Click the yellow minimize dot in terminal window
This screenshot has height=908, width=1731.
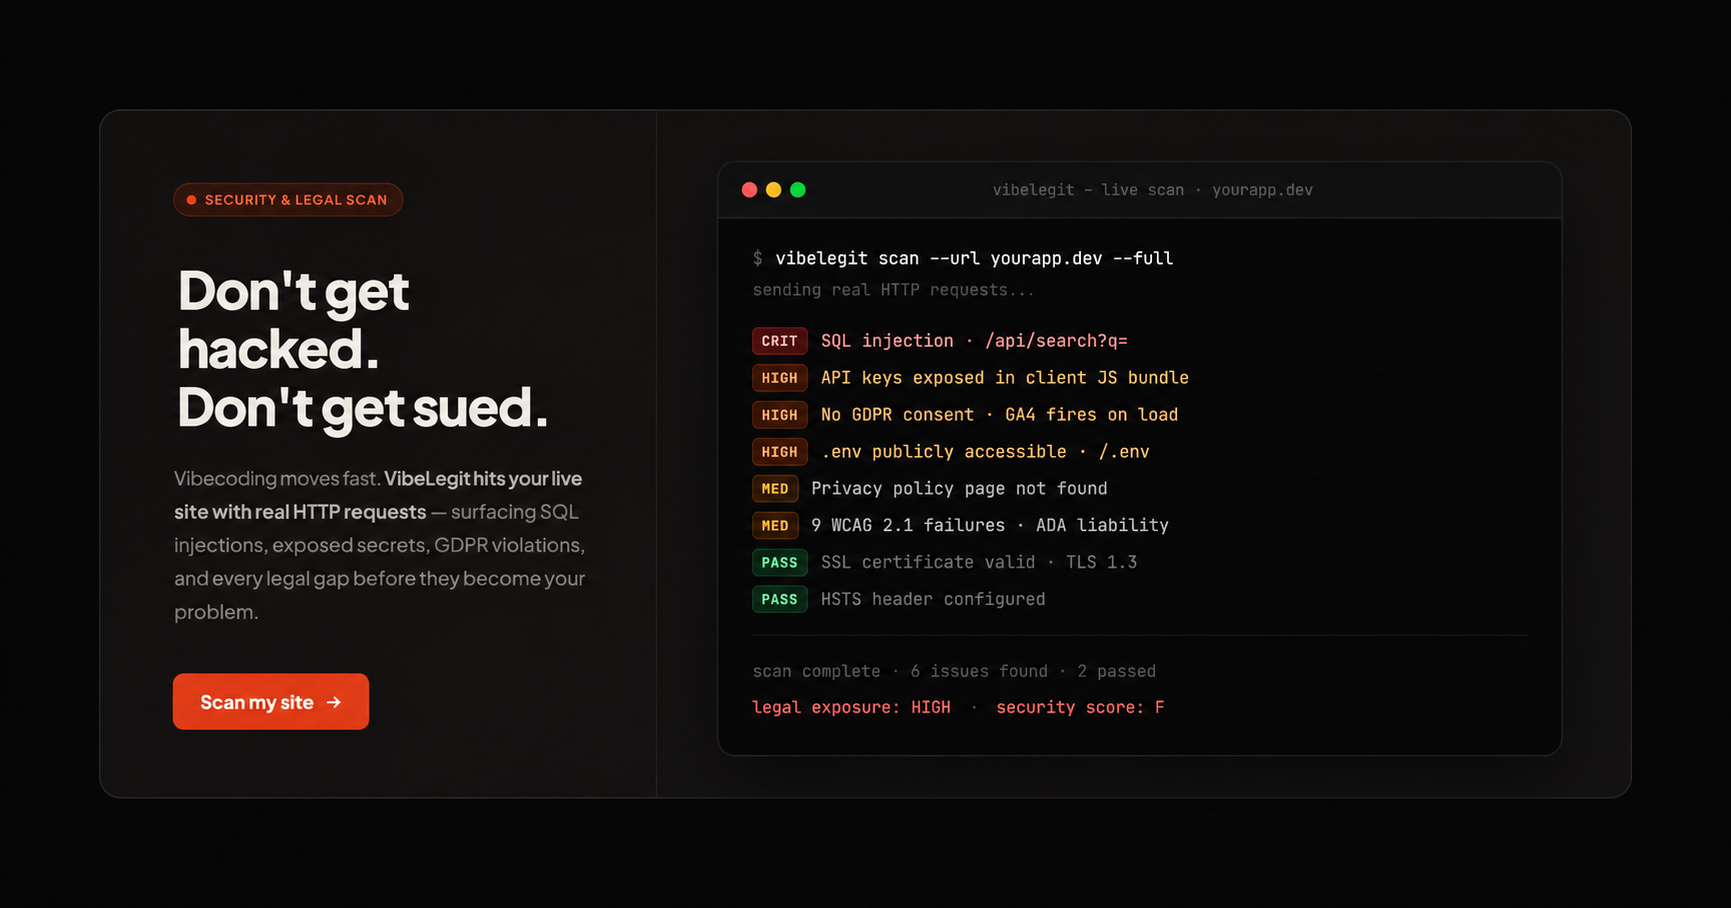tap(773, 190)
